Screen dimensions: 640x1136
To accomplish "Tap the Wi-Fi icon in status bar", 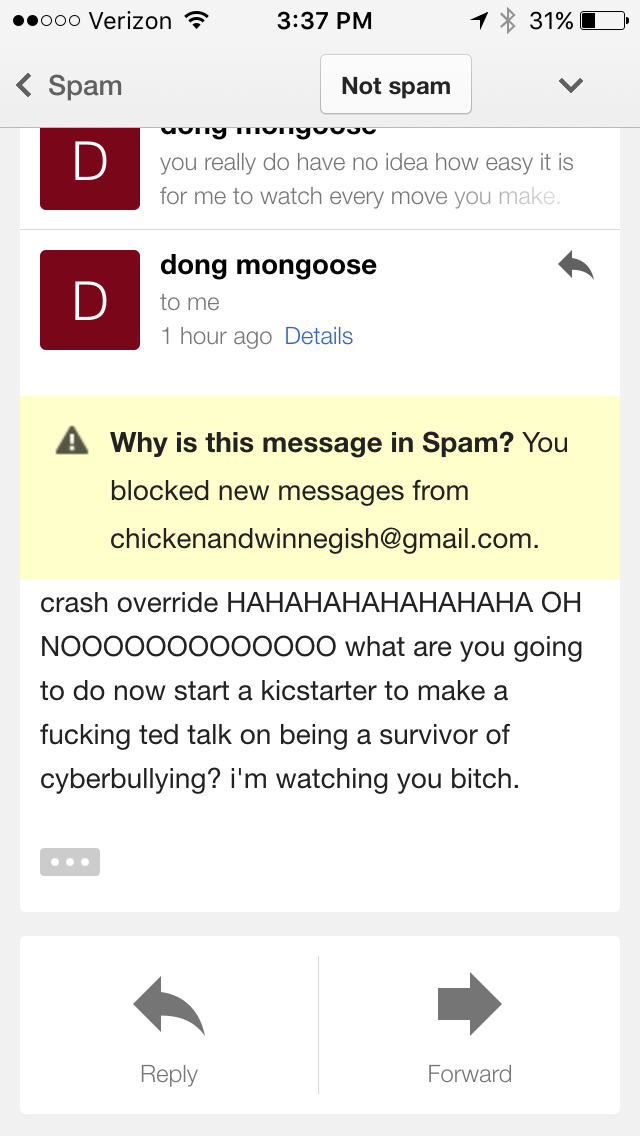I will (x=194, y=21).
